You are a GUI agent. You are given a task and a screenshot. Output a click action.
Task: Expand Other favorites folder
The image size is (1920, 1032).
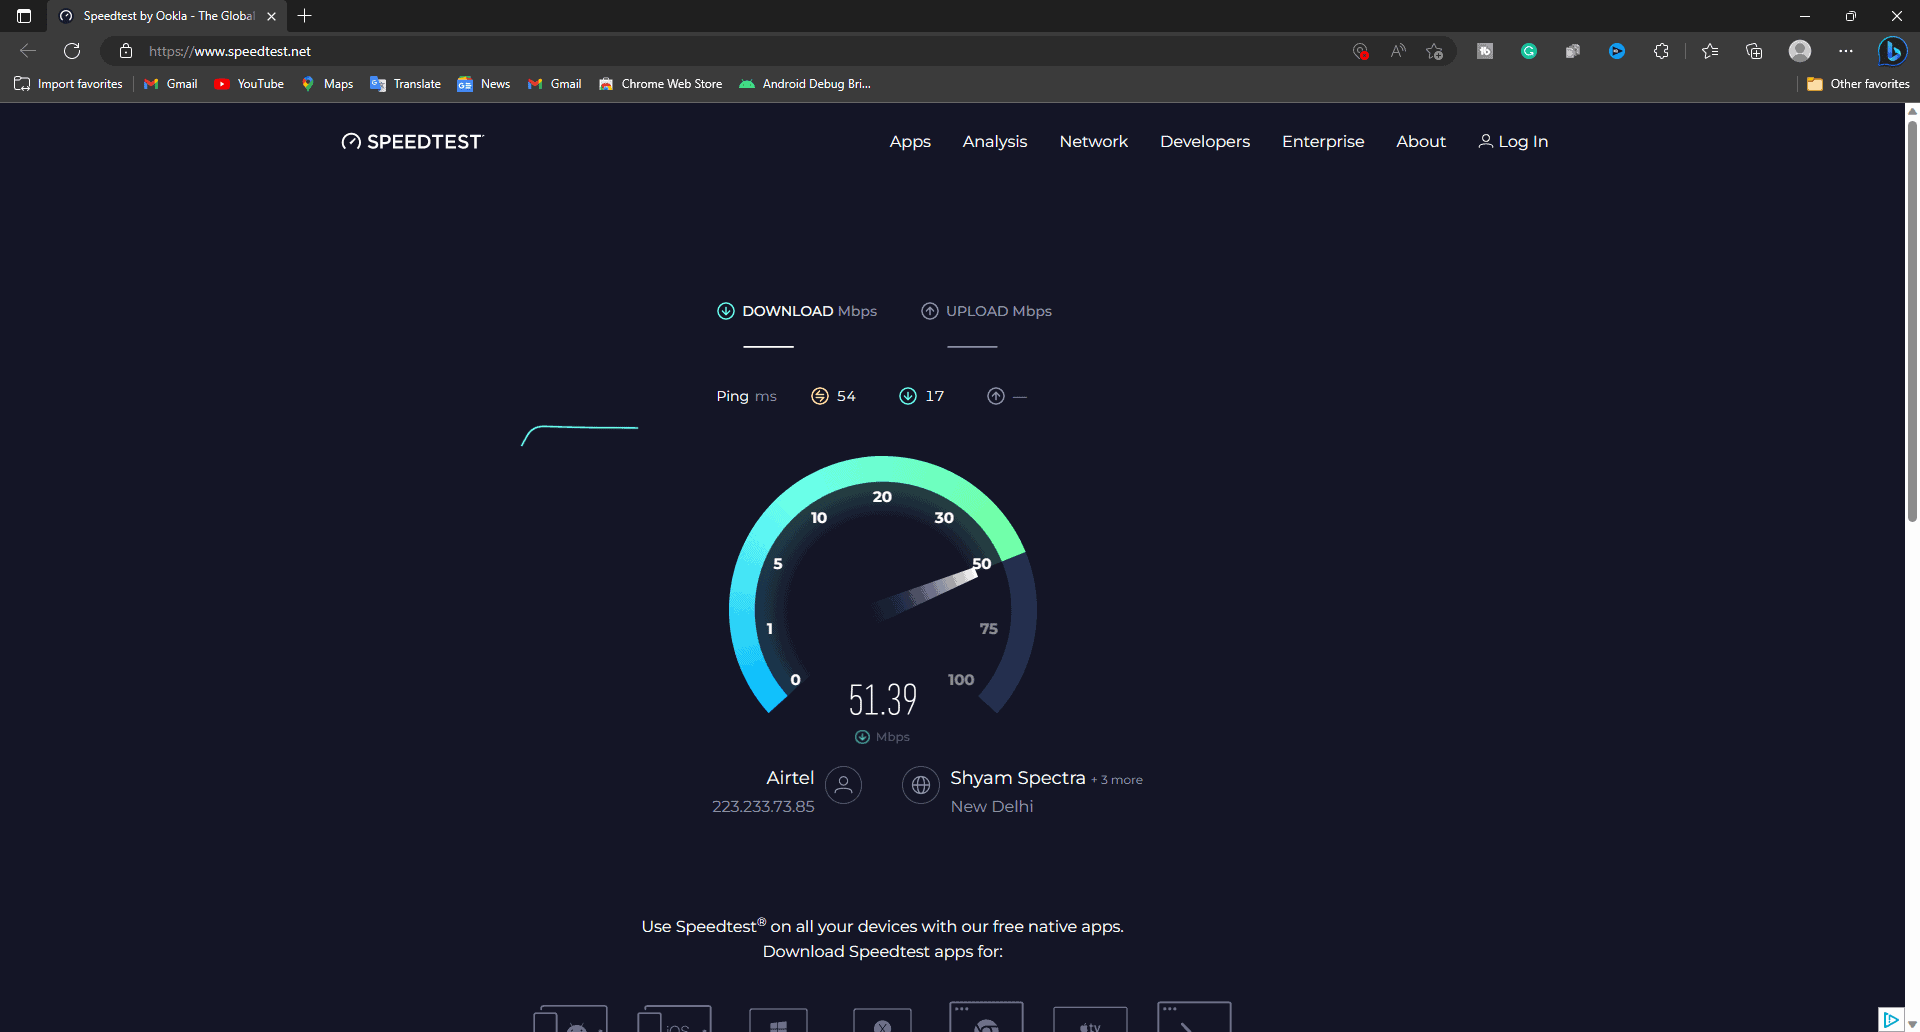pos(1858,84)
